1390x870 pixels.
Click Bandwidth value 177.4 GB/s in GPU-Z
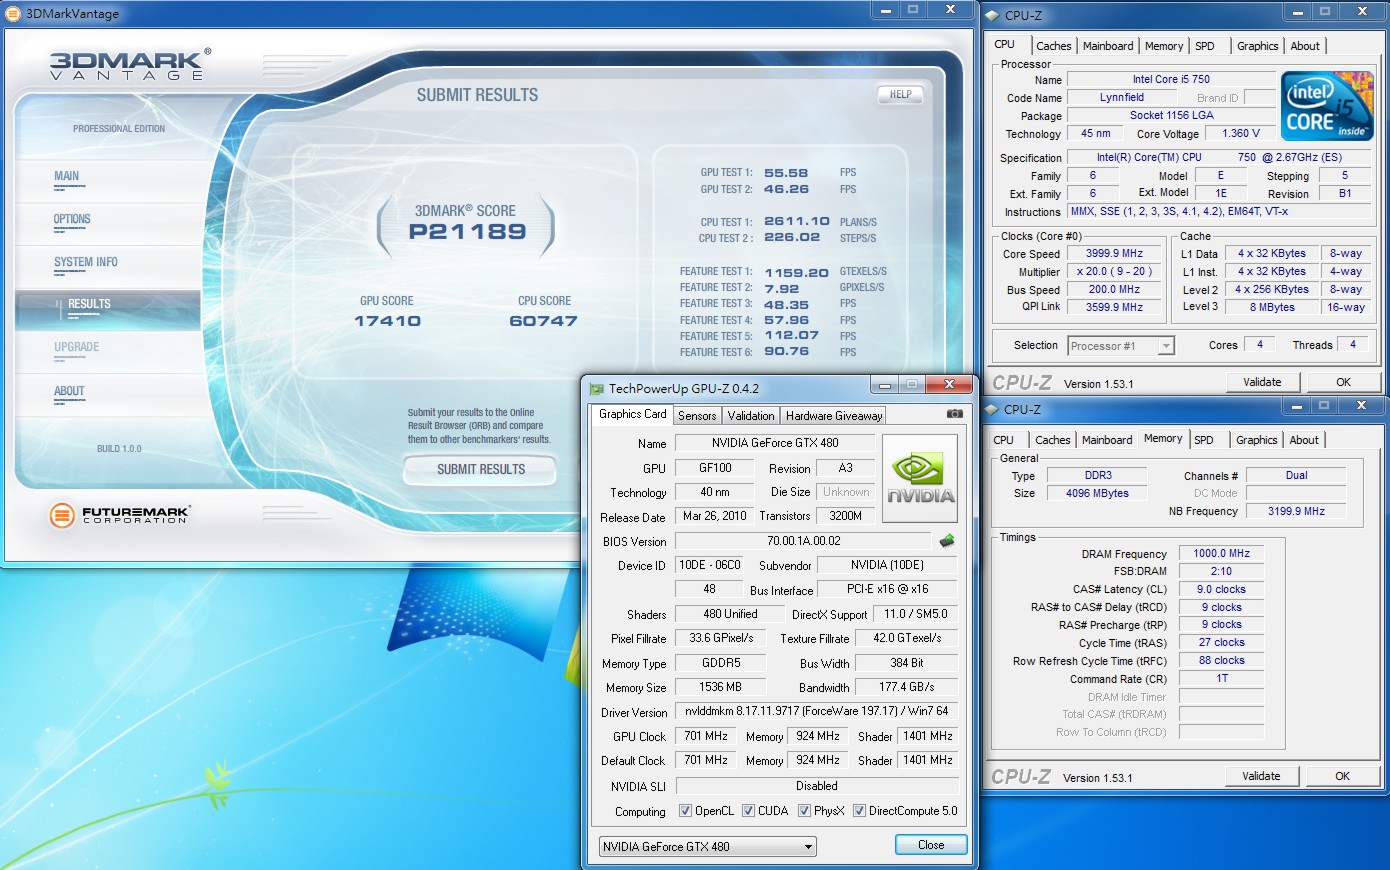pyautogui.click(x=907, y=687)
